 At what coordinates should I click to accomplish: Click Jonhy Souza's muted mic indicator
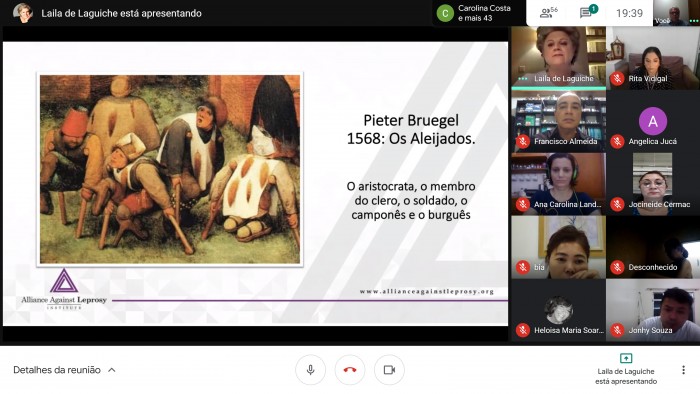pyautogui.click(x=617, y=330)
